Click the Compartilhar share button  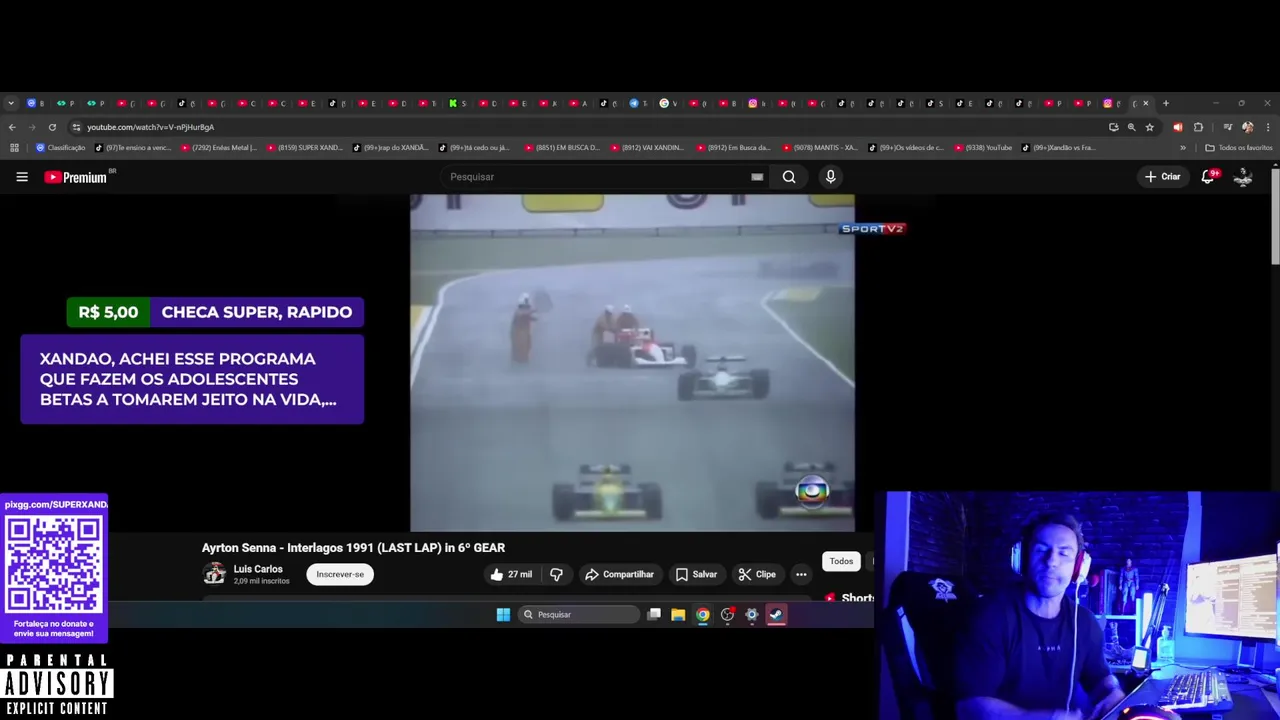(619, 574)
